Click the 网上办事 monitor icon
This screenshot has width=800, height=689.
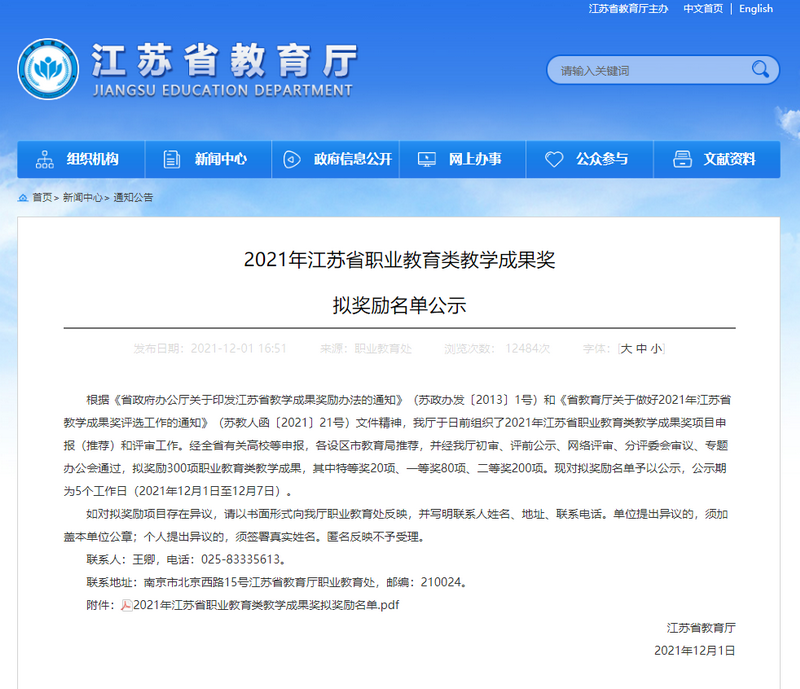pos(426,158)
